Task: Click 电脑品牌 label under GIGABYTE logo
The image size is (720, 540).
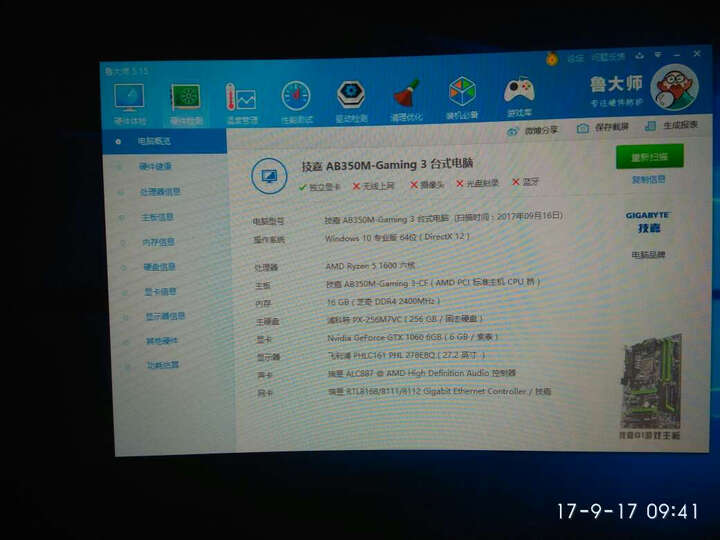Action: [x=648, y=254]
